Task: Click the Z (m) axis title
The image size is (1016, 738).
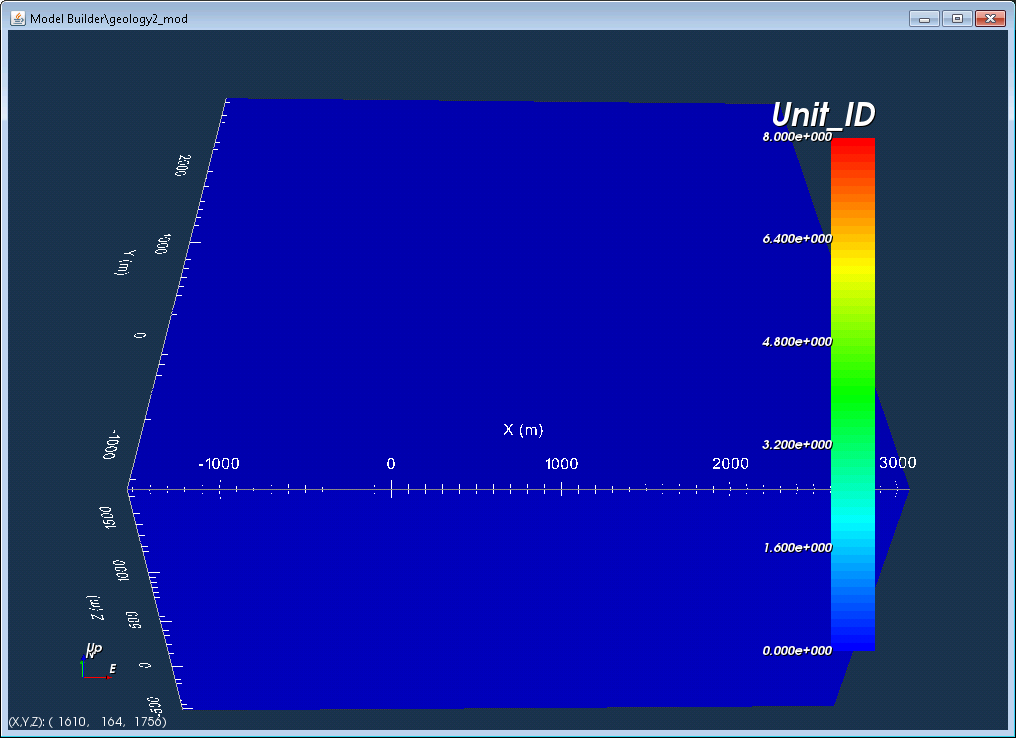Action: tap(95, 607)
